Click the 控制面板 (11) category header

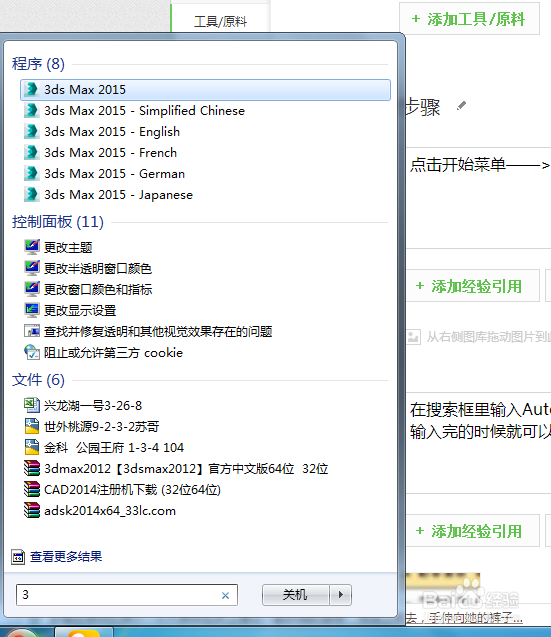[58, 222]
